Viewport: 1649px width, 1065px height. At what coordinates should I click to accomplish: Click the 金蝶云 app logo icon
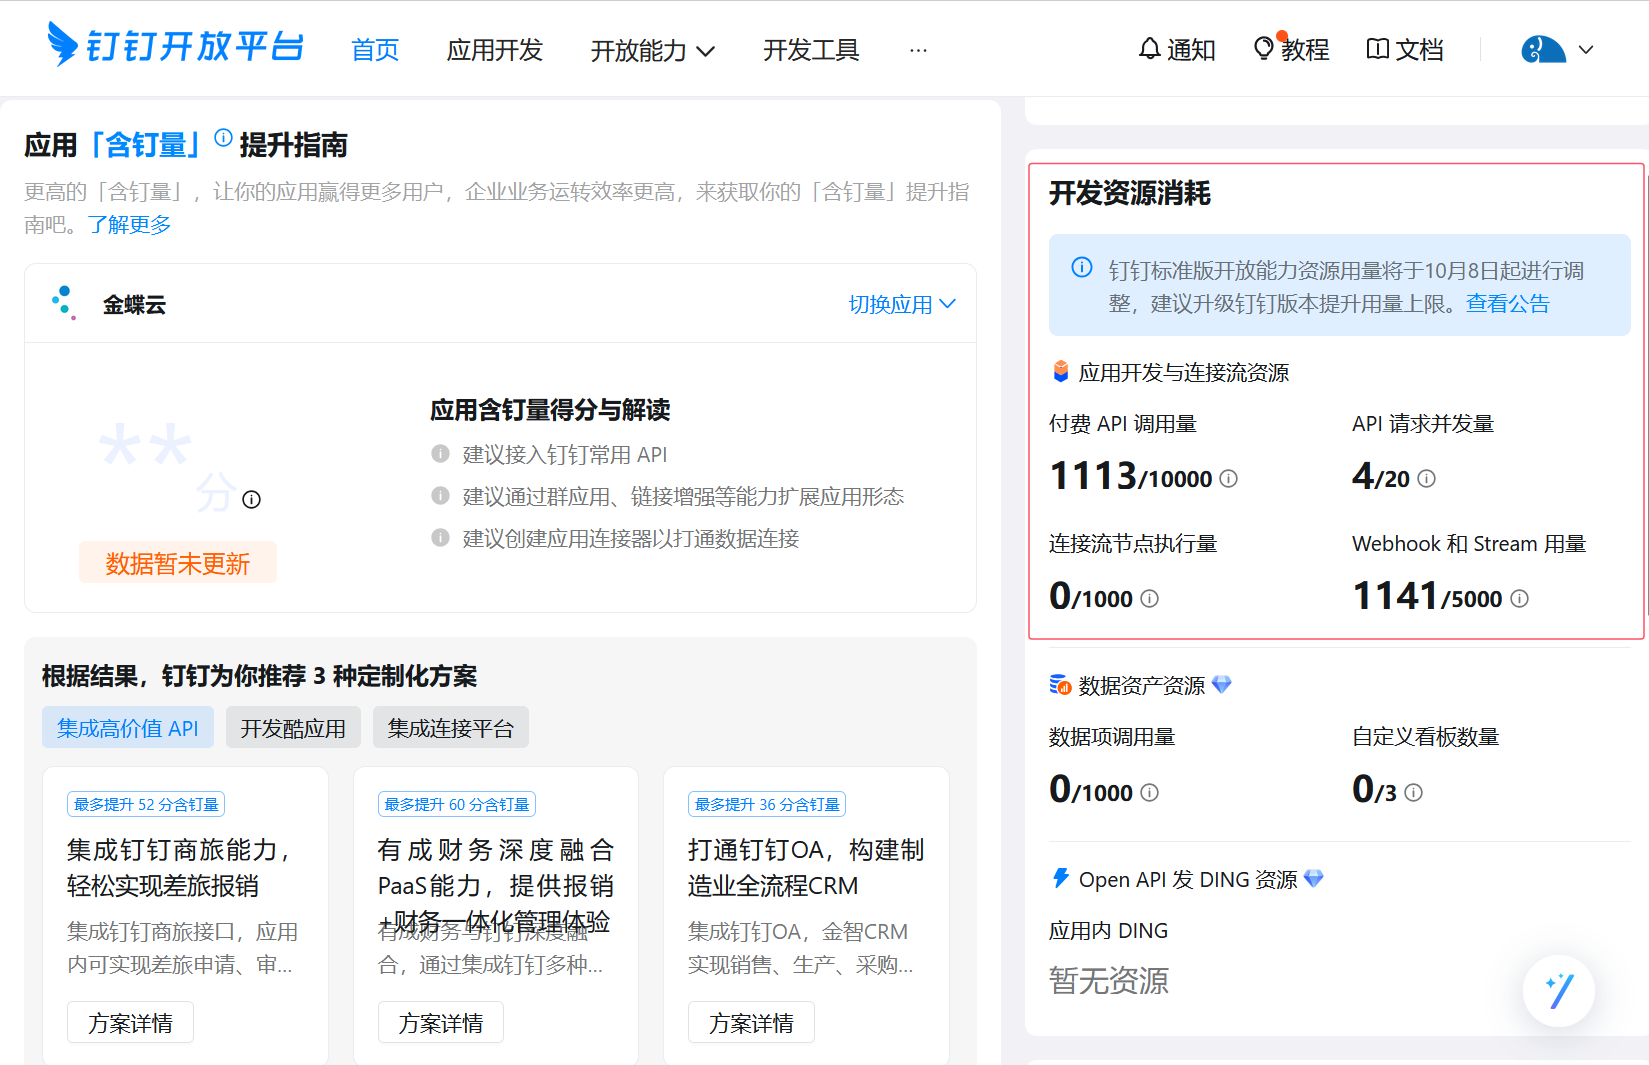point(64,303)
